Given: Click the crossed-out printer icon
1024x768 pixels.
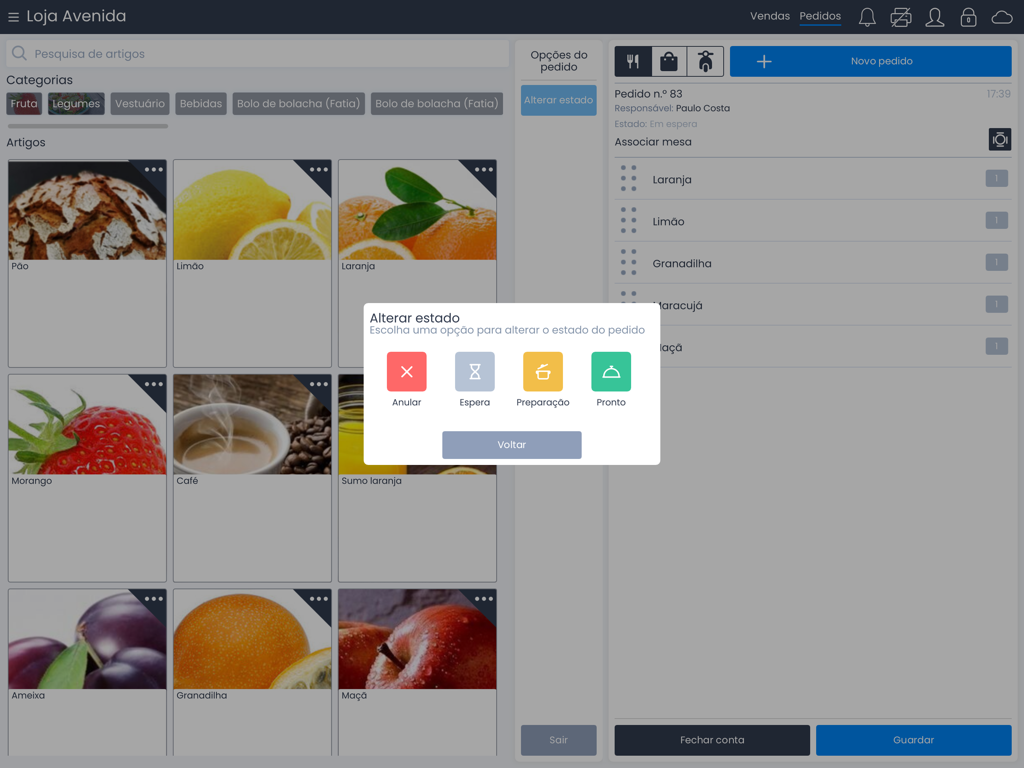Looking at the screenshot, I should pyautogui.click(x=900, y=16).
